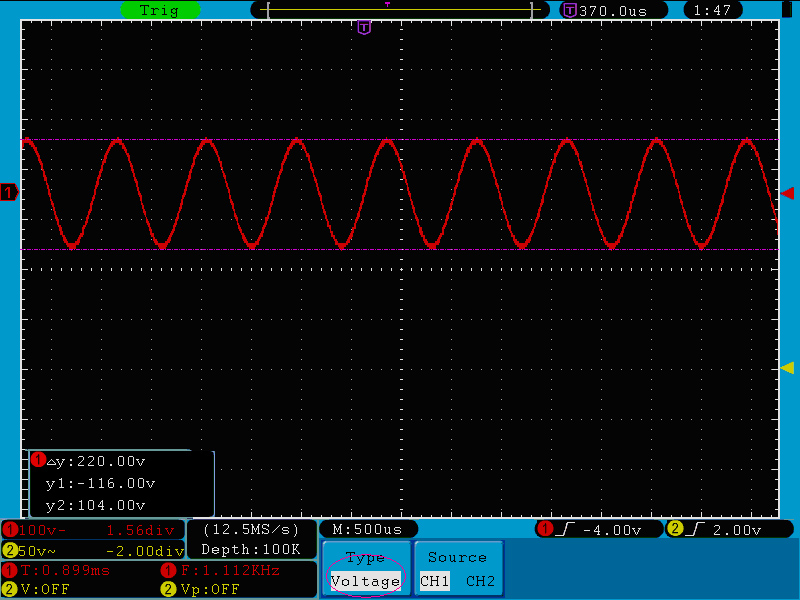Click the yellow CH2 trigger level arrow

(x=788, y=368)
